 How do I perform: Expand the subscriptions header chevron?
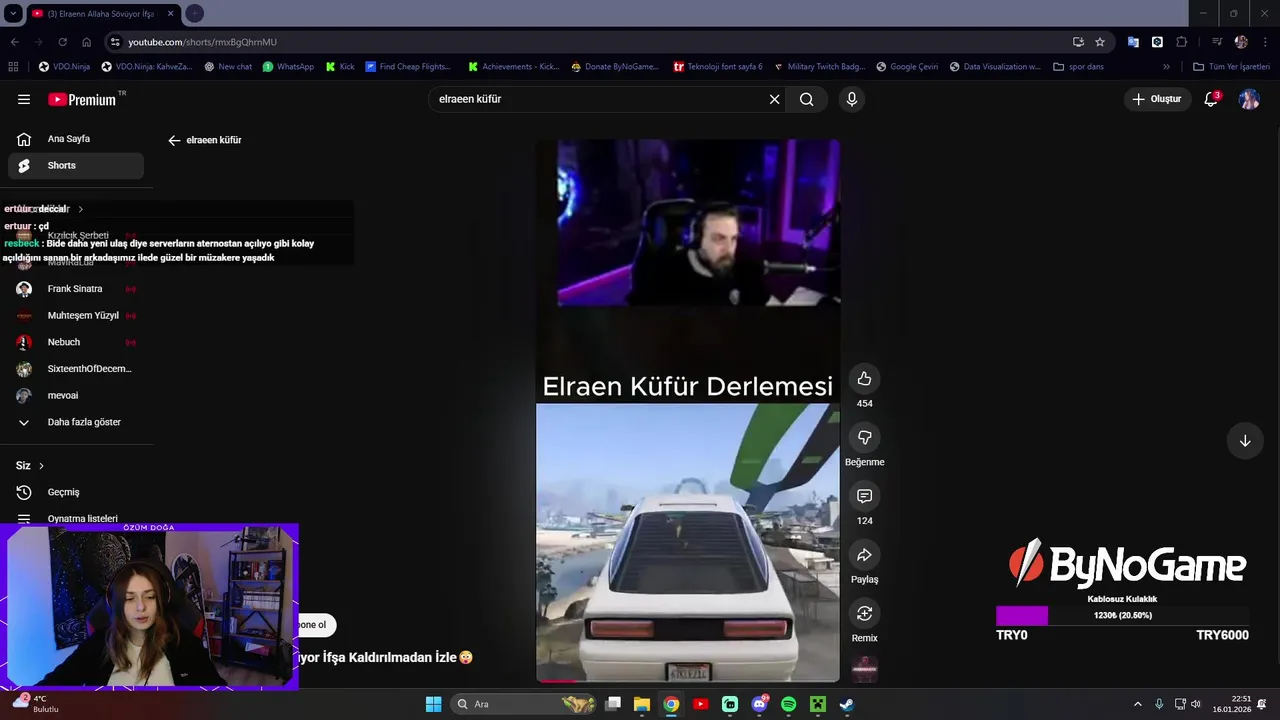[x=80, y=209]
